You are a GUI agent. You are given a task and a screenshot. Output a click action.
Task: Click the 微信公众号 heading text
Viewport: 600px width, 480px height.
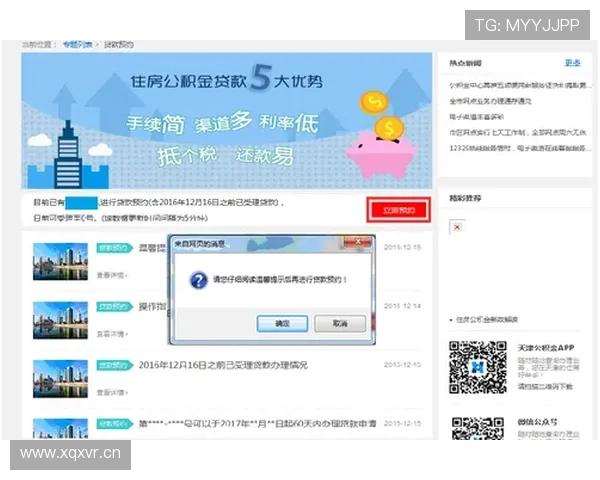click(537, 422)
